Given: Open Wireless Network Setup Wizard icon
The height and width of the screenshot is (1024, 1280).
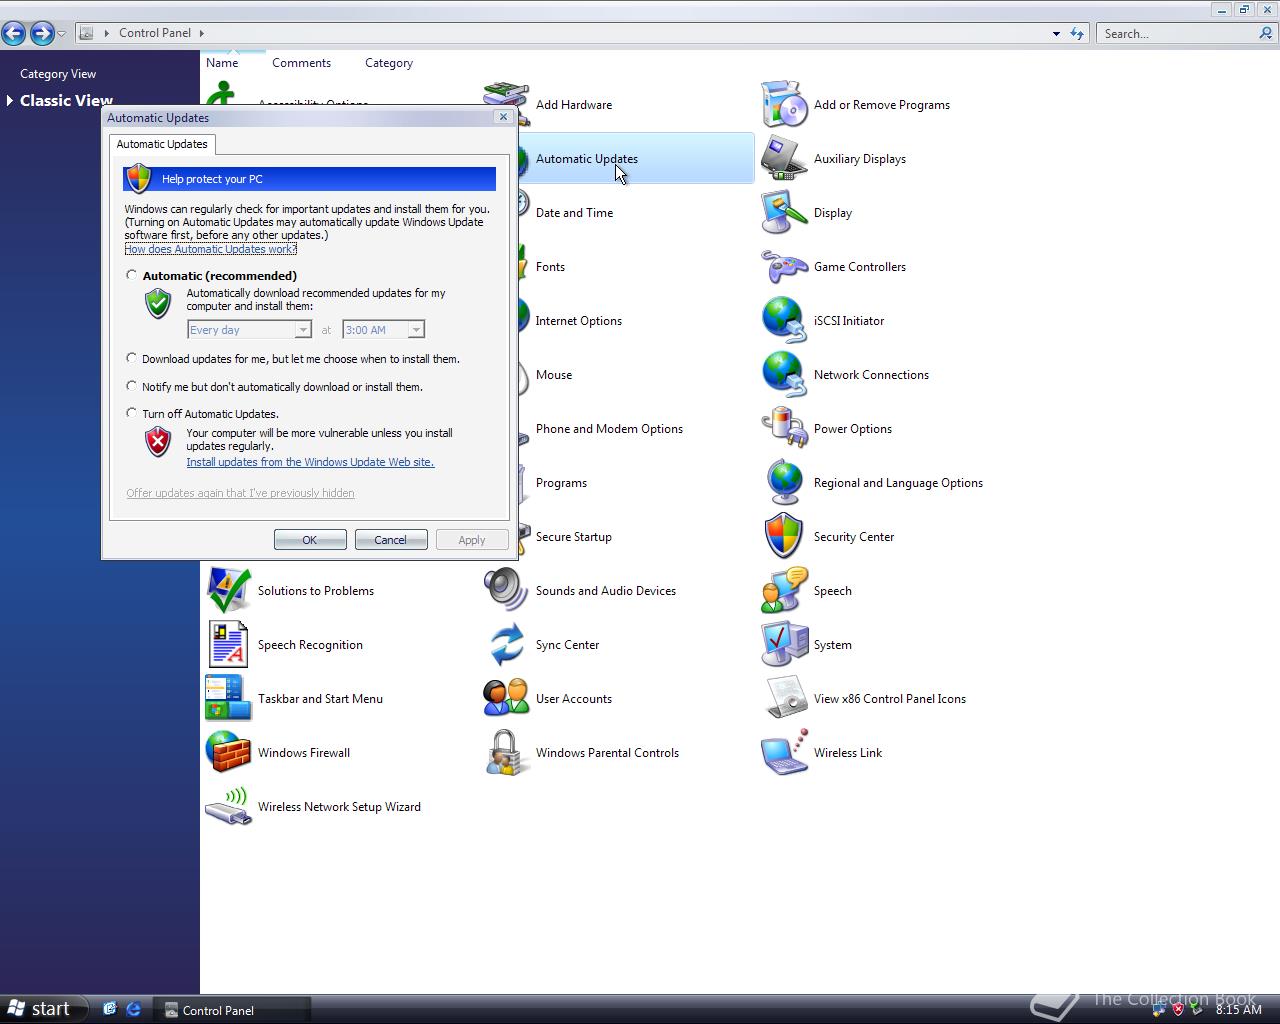Looking at the screenshot, I should [228, 807].
